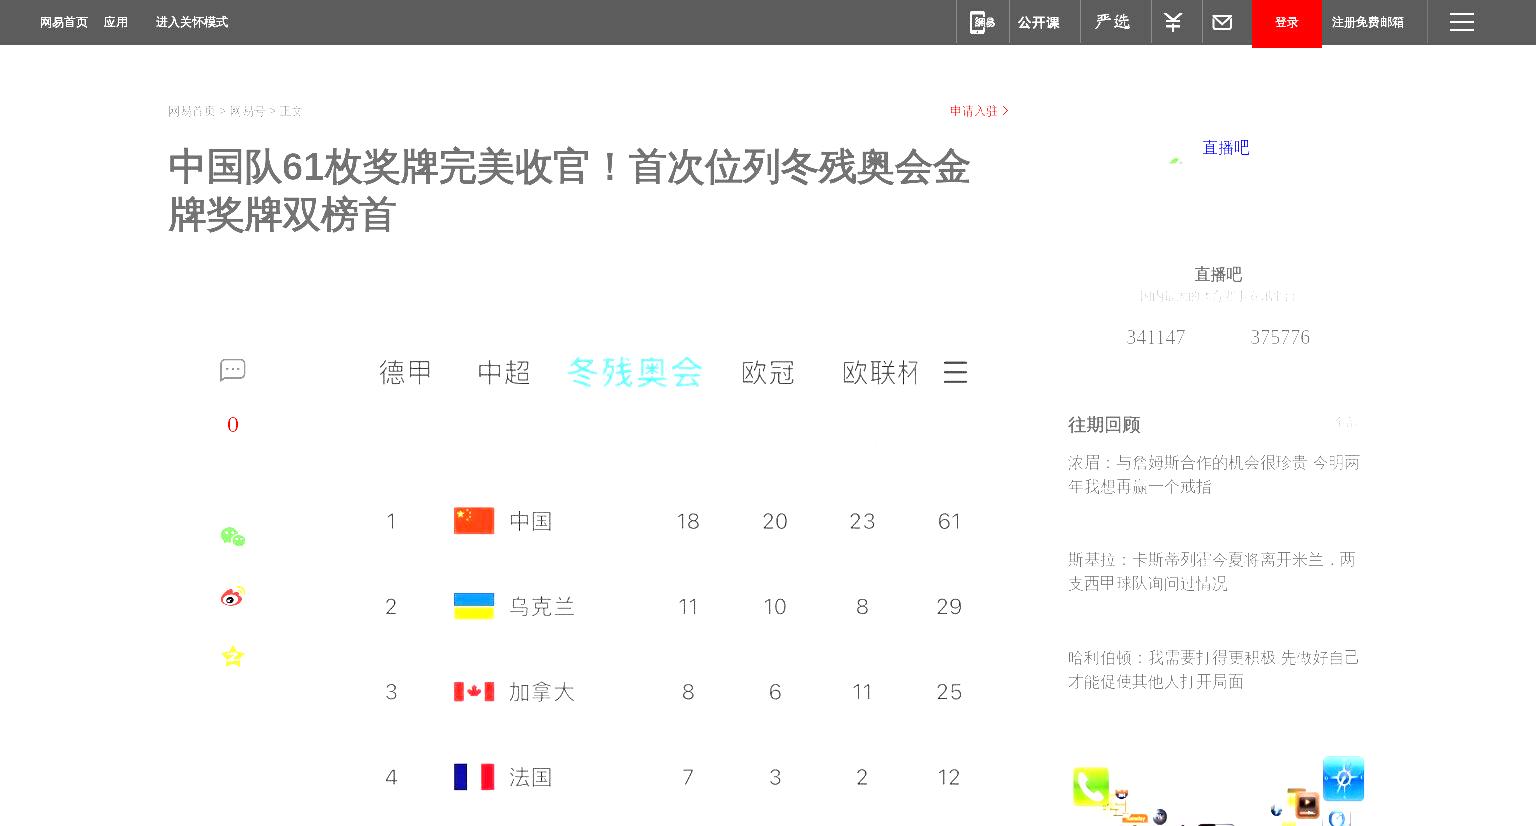Click the blue compass app icon
Image resolution: width=1536 pixels, height=826 pixels.
pos(1343,779)
